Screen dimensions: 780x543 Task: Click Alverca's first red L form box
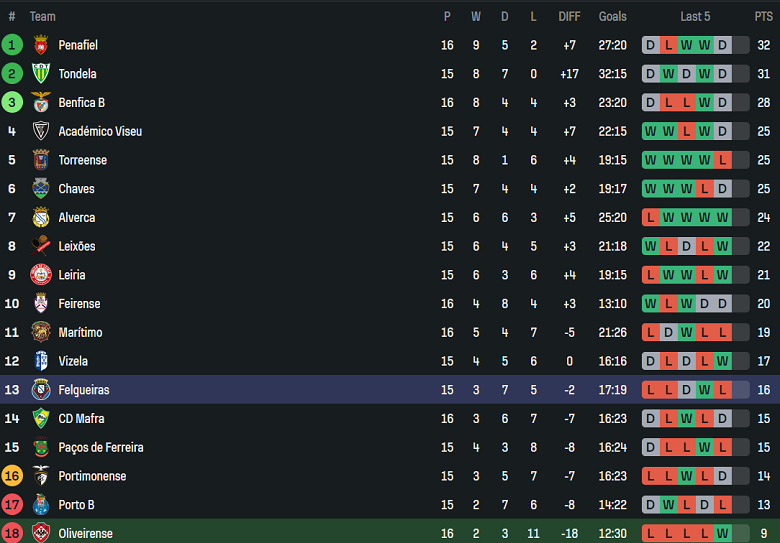651,218
